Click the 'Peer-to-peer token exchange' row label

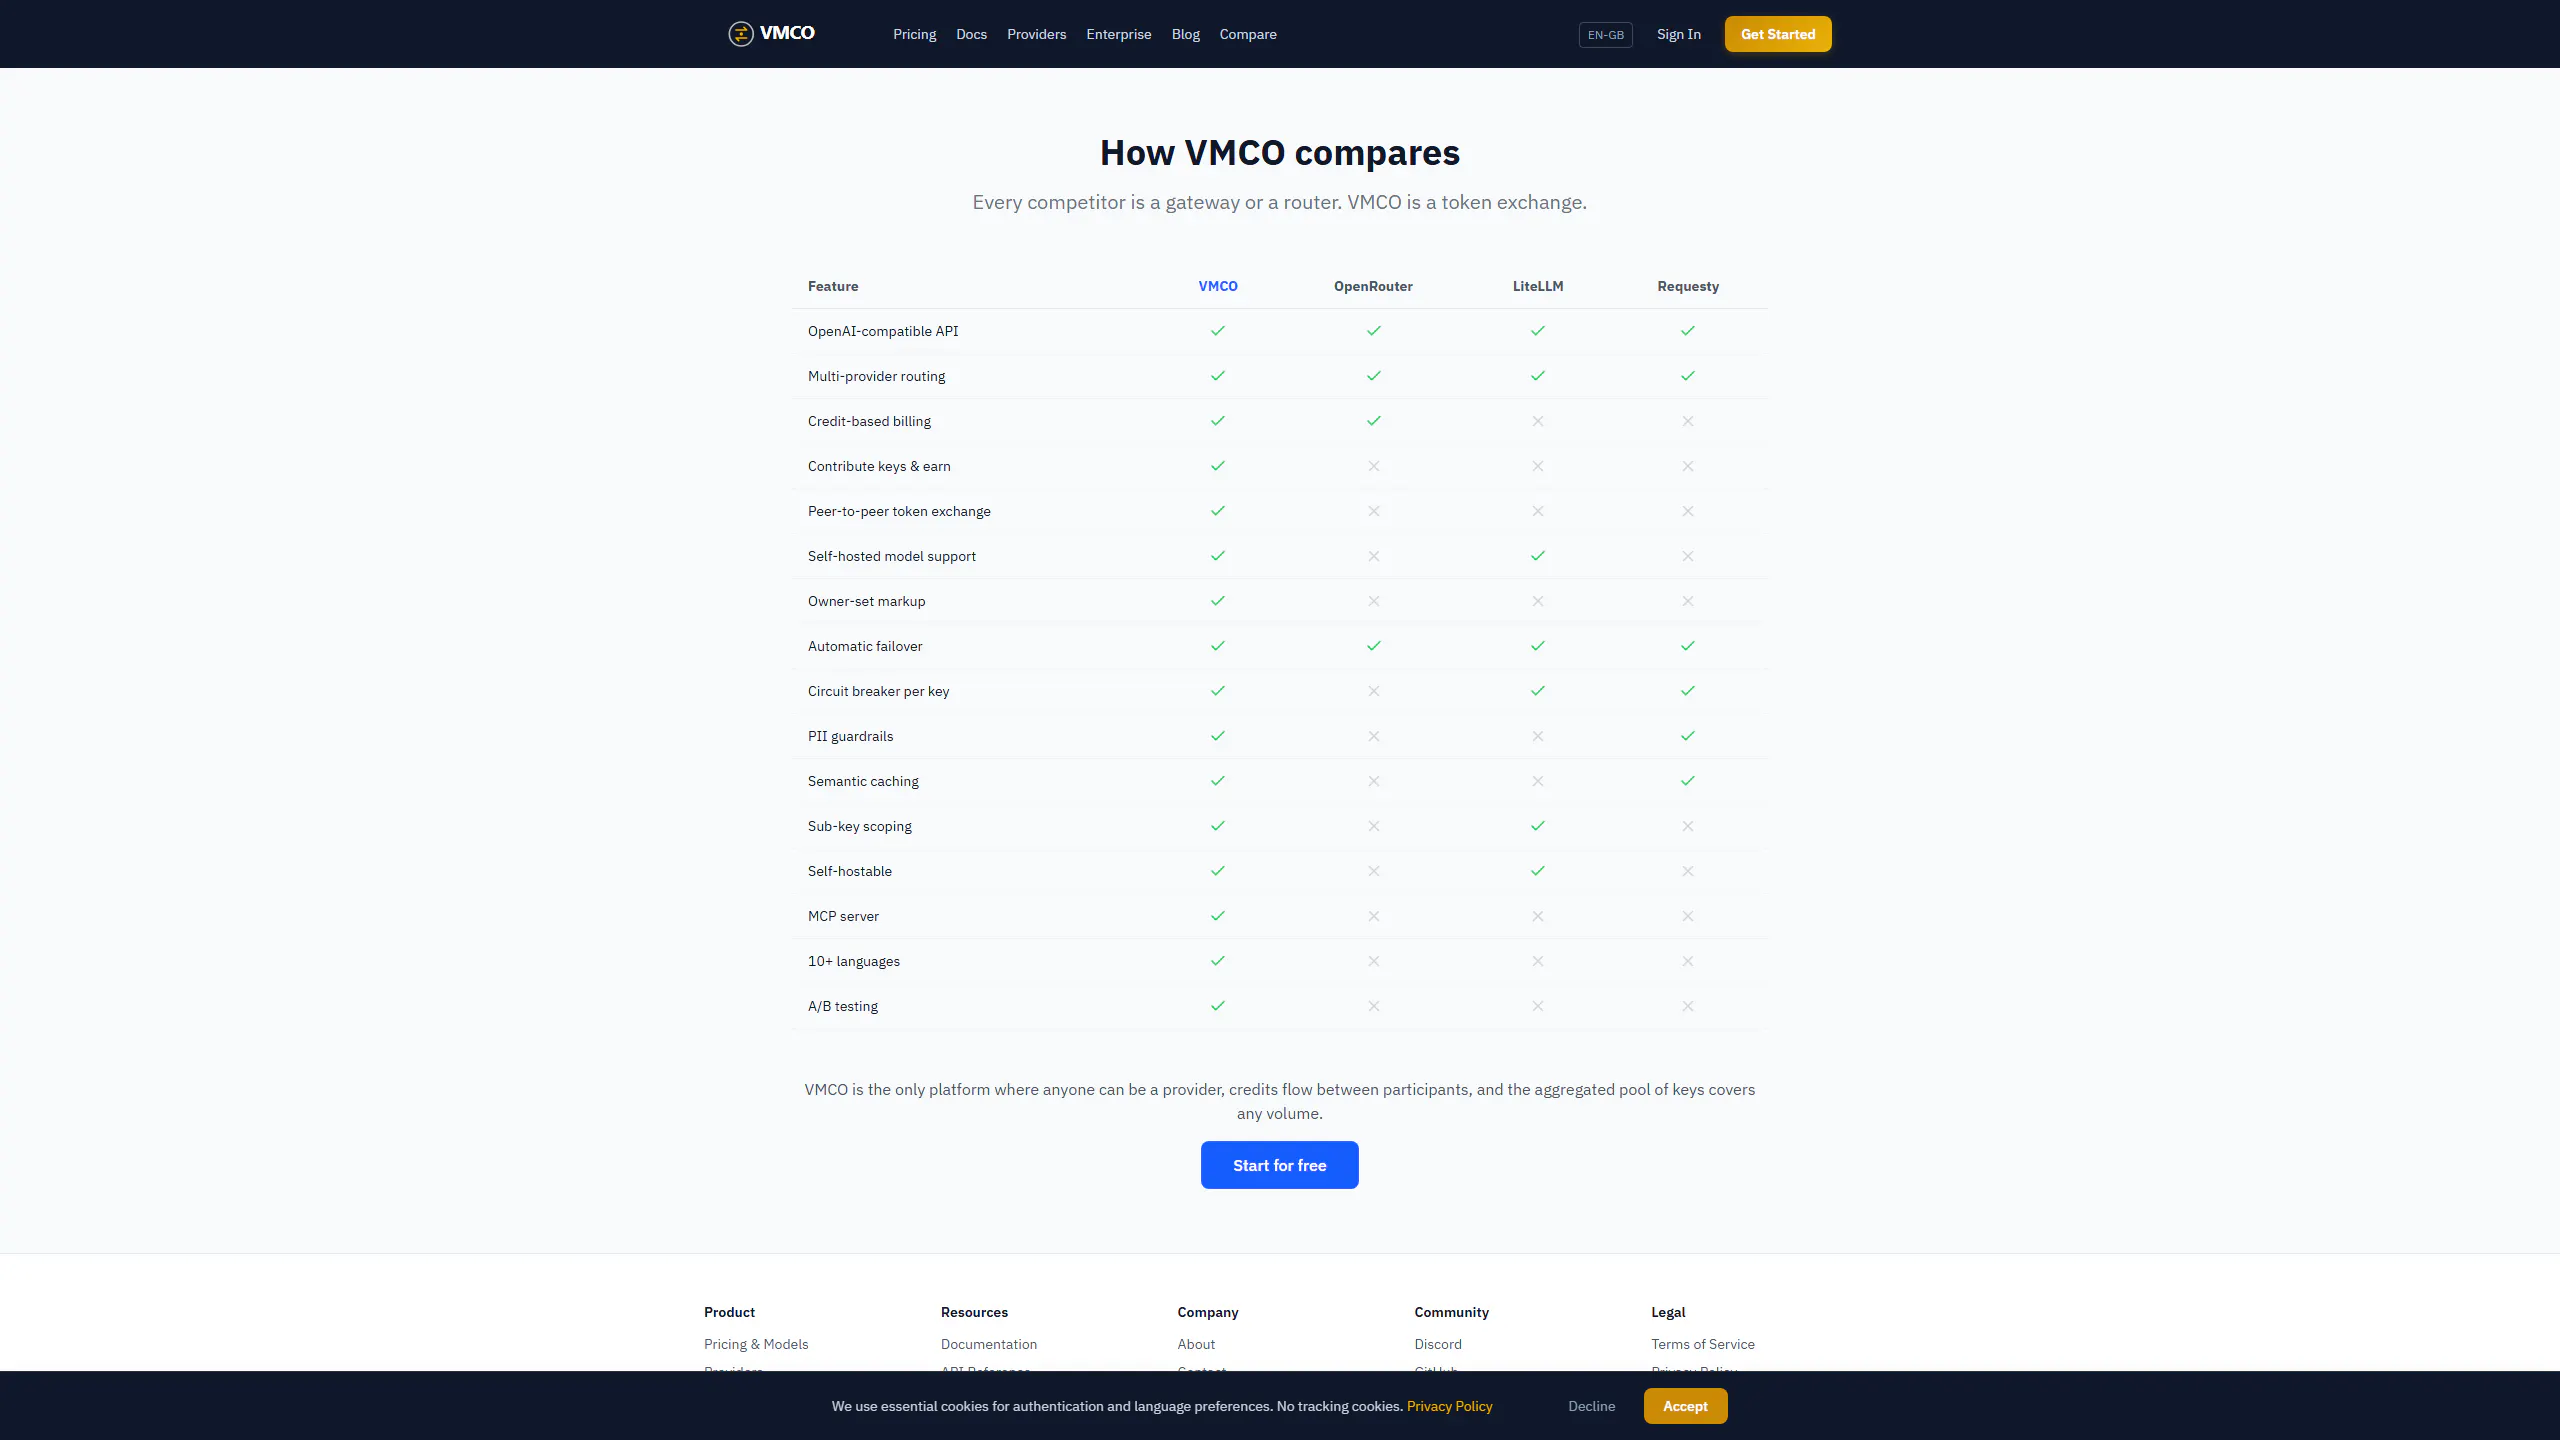click(899, 511)
